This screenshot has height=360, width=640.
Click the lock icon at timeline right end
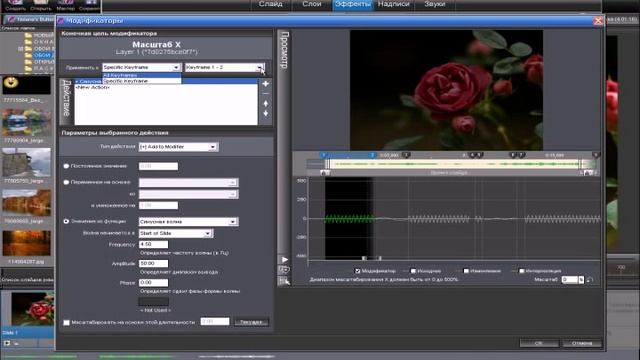point(587,173)
